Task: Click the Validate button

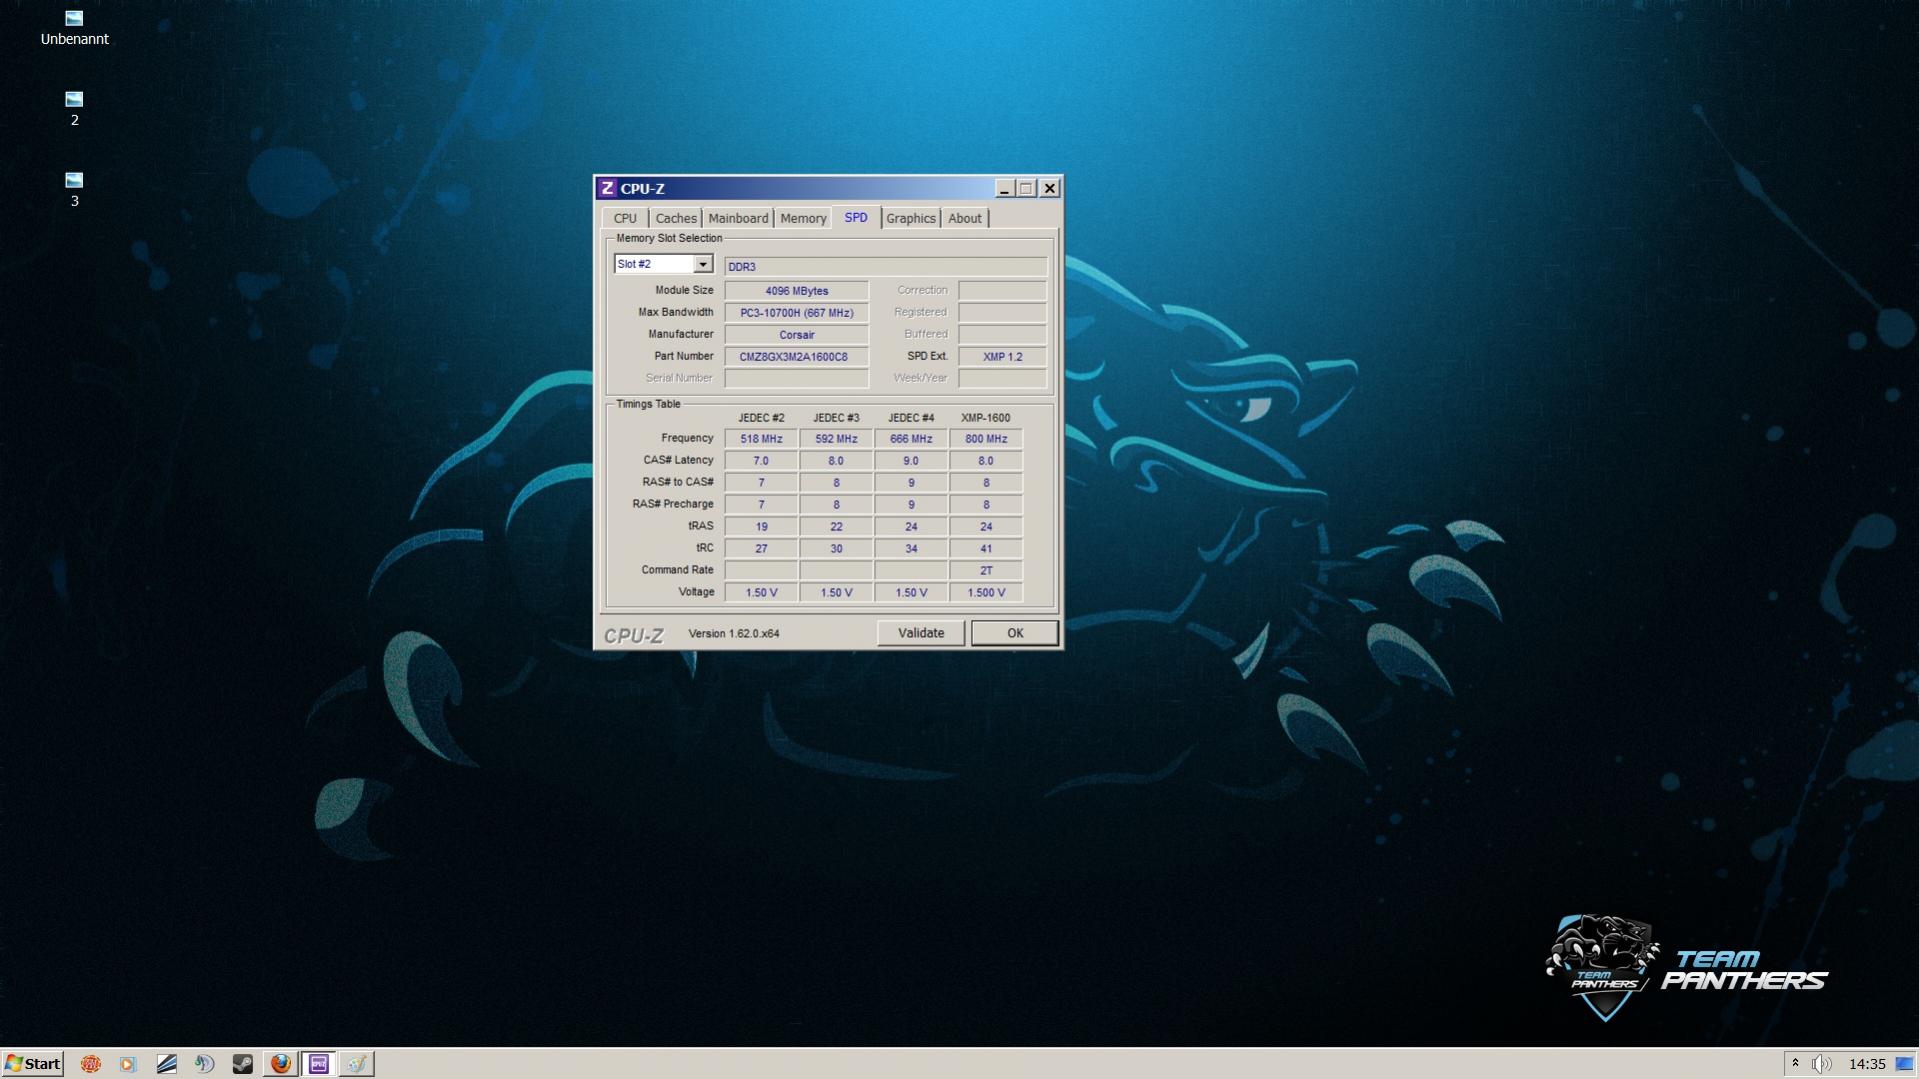Action: pyautogui.click(x=921, y=633)
